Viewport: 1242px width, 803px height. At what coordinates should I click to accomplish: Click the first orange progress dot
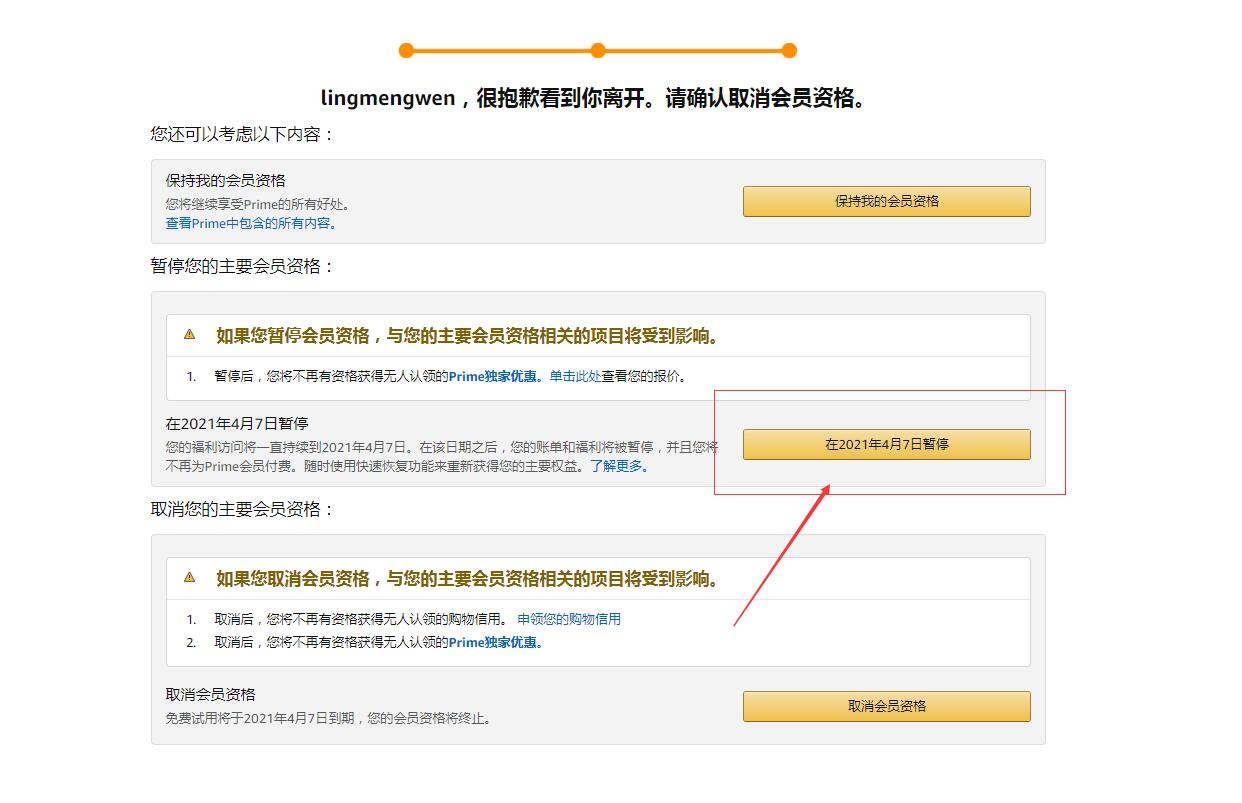[405, 50]
